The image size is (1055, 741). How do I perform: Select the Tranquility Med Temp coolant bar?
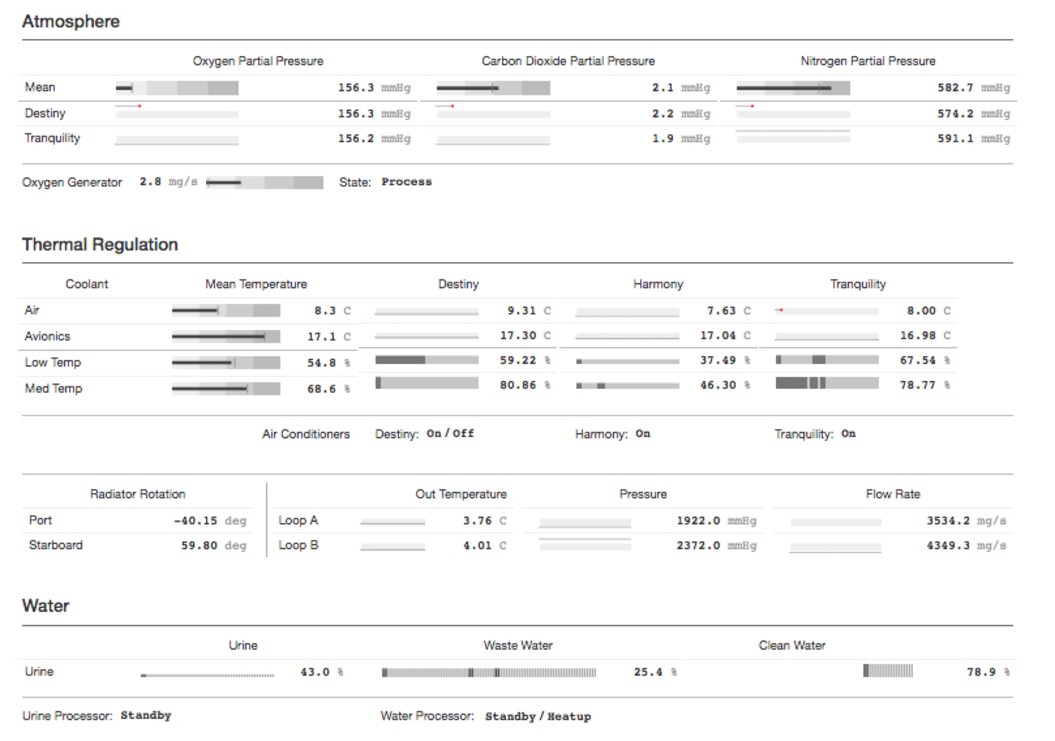tap(827, 383)
